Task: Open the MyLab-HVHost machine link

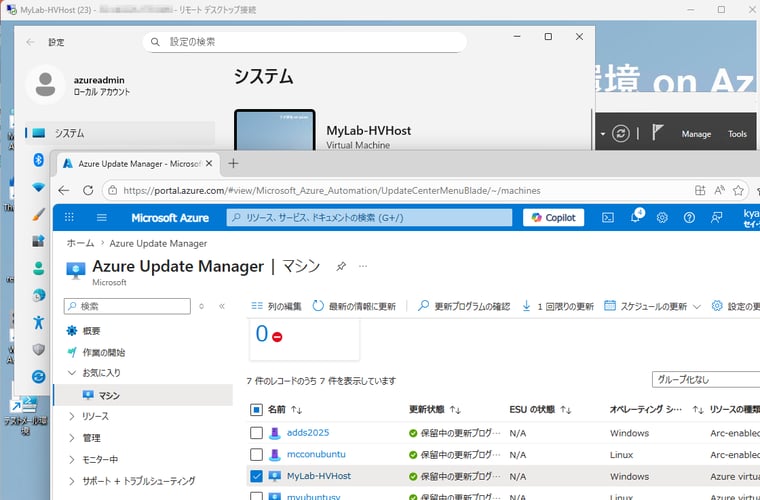Action: click(x=318, y=476)
